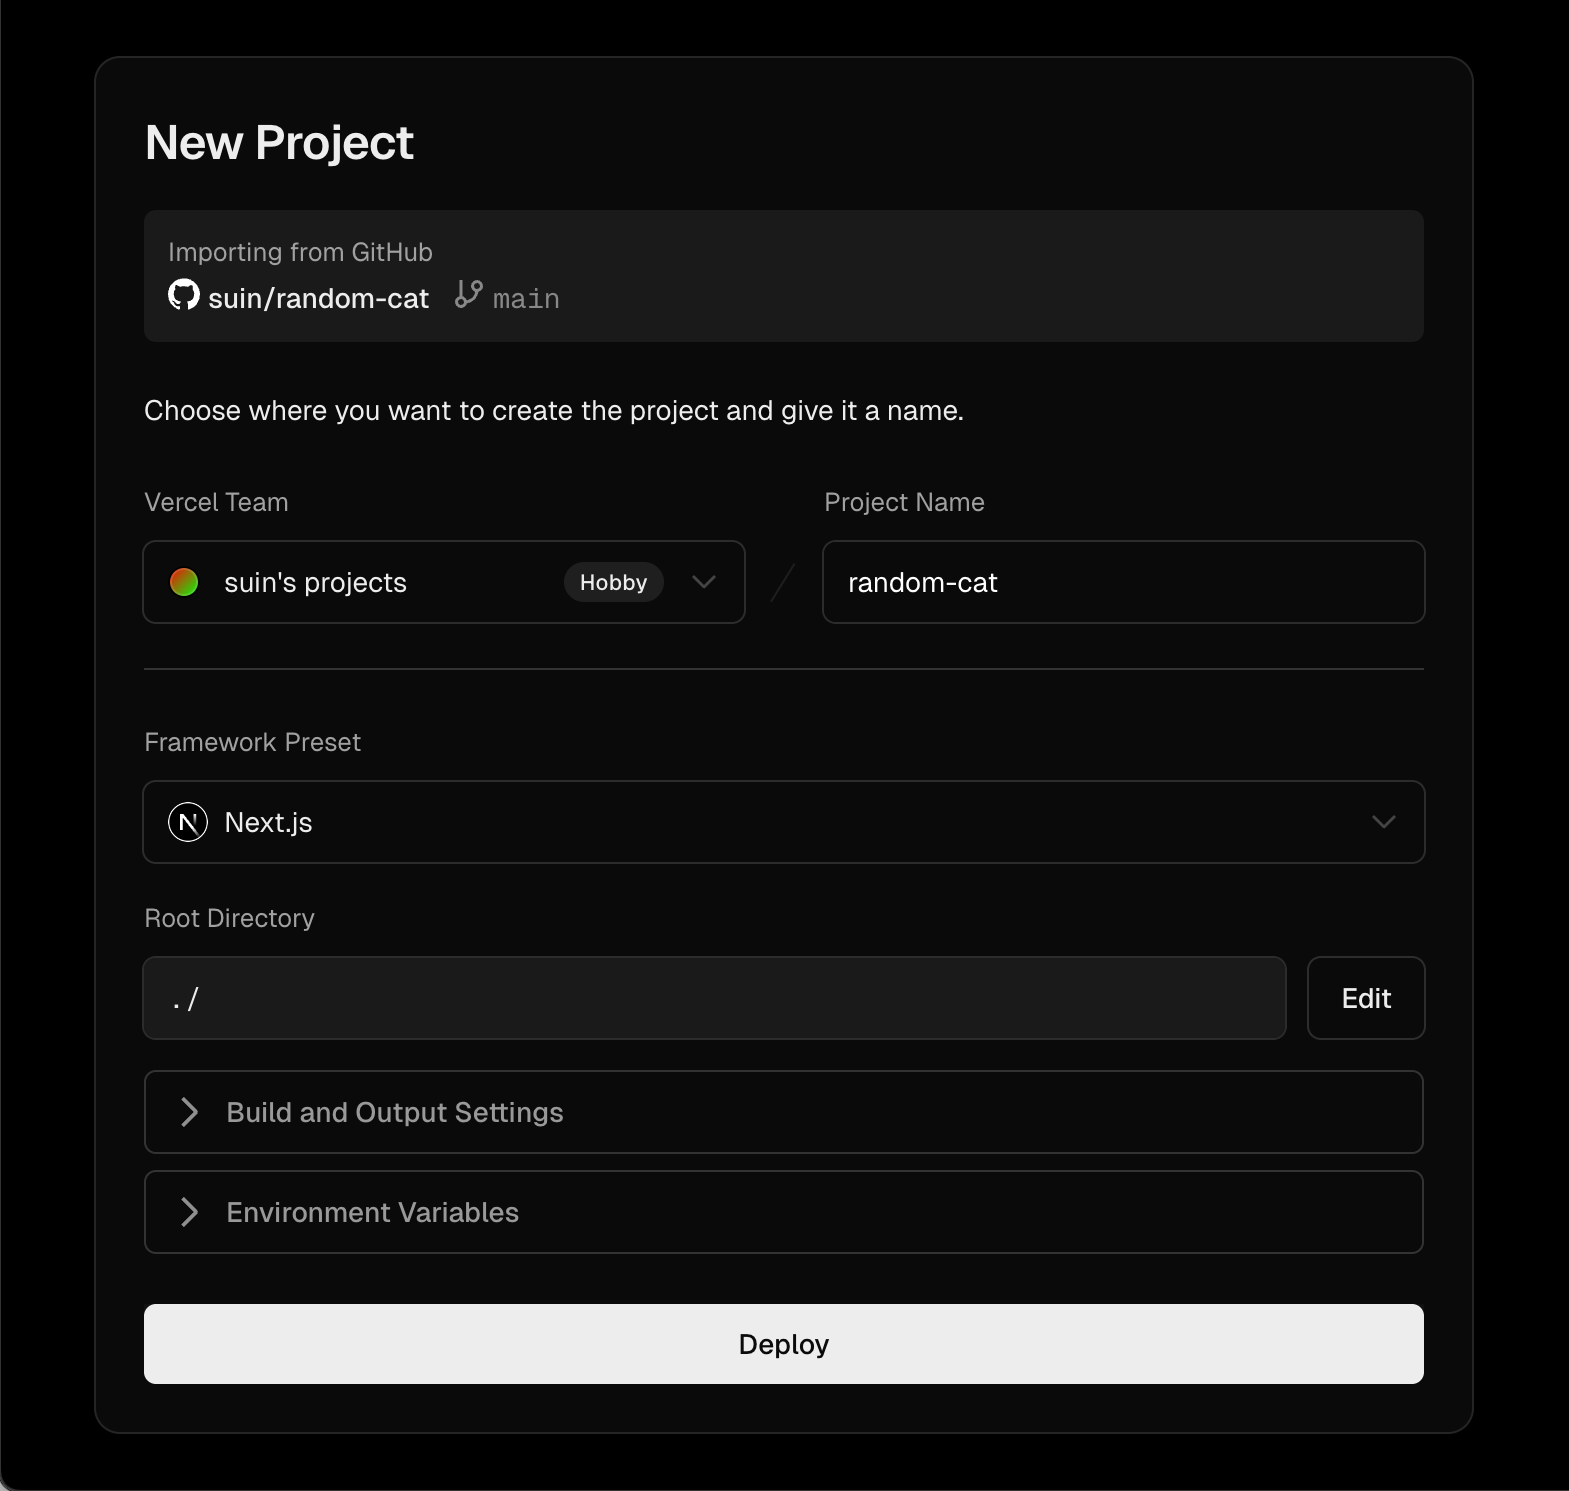
Task: Click the main branch label
Action: tap(525, 296)
